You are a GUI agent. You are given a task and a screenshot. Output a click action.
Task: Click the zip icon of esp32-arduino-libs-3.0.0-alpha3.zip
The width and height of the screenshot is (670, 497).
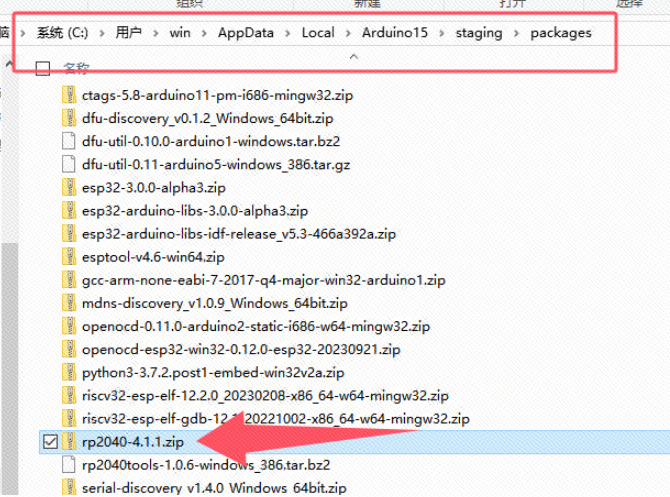(x=69, y=210)
